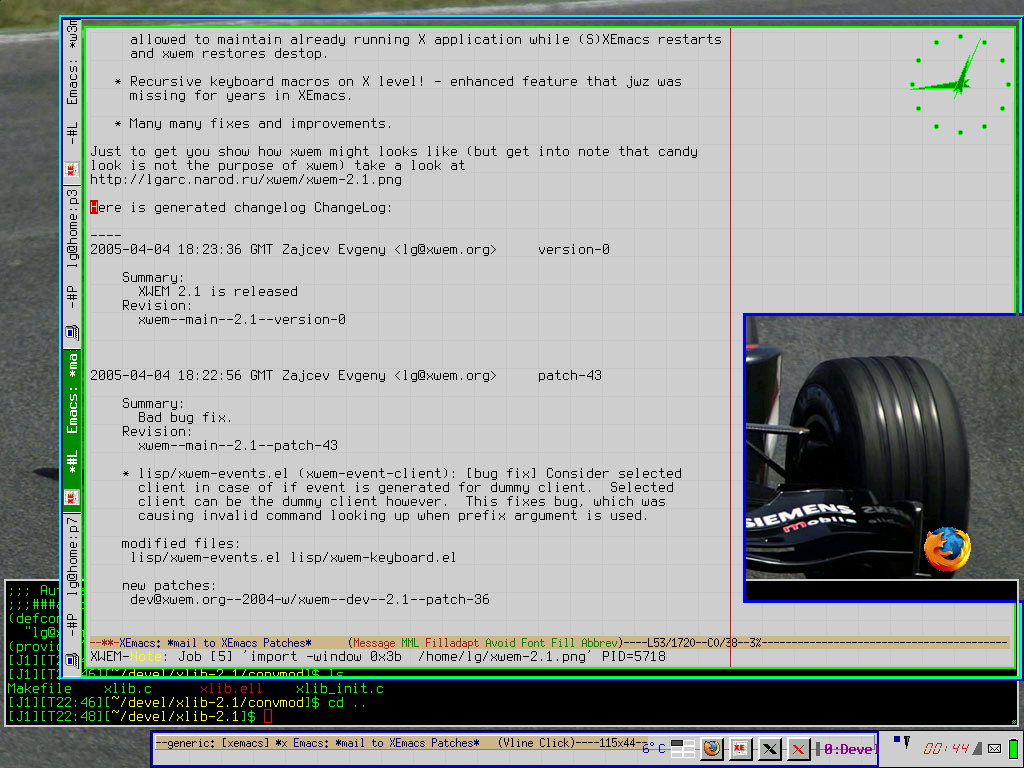Click the 'XWEM 2.1 is released' summary line
This screenshot has height=768, width=1024.
coord(217,292)
